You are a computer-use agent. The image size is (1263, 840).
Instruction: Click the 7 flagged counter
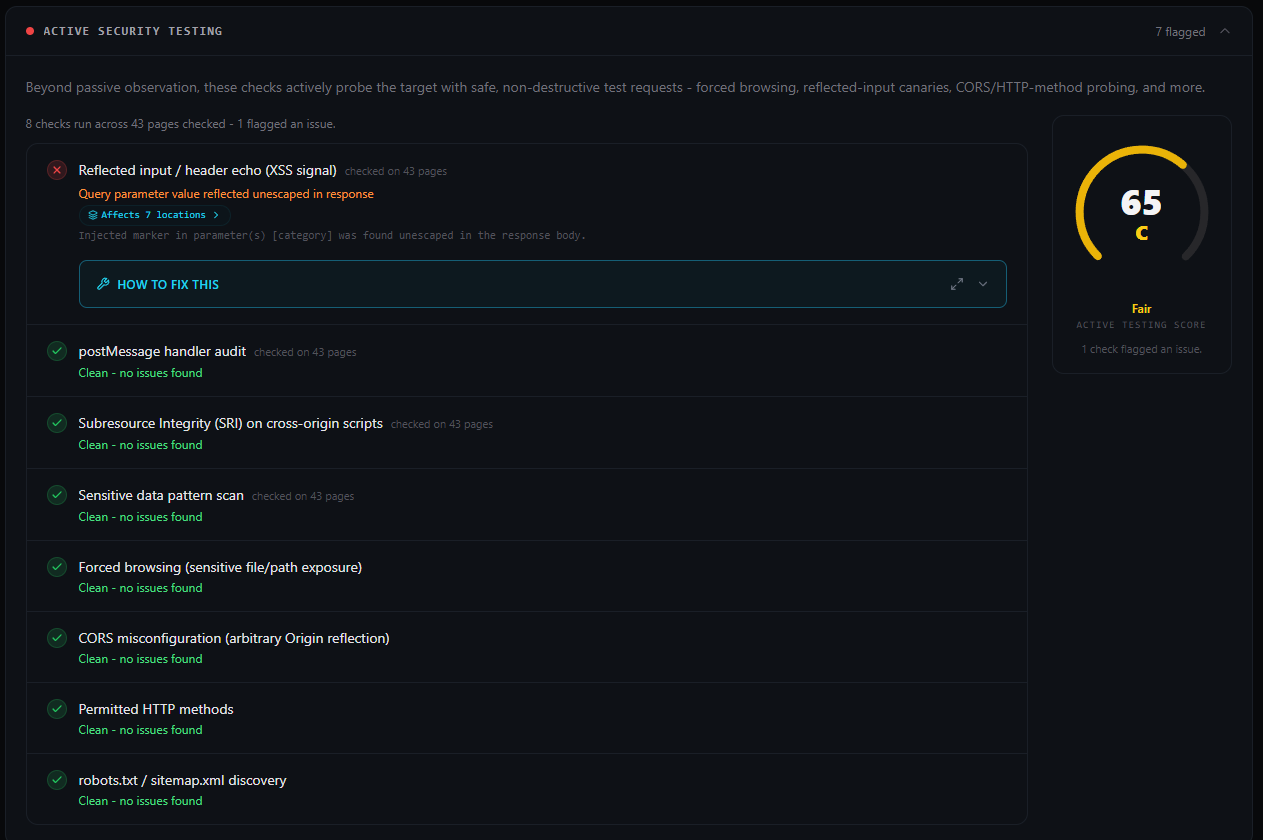(1180, 32)
